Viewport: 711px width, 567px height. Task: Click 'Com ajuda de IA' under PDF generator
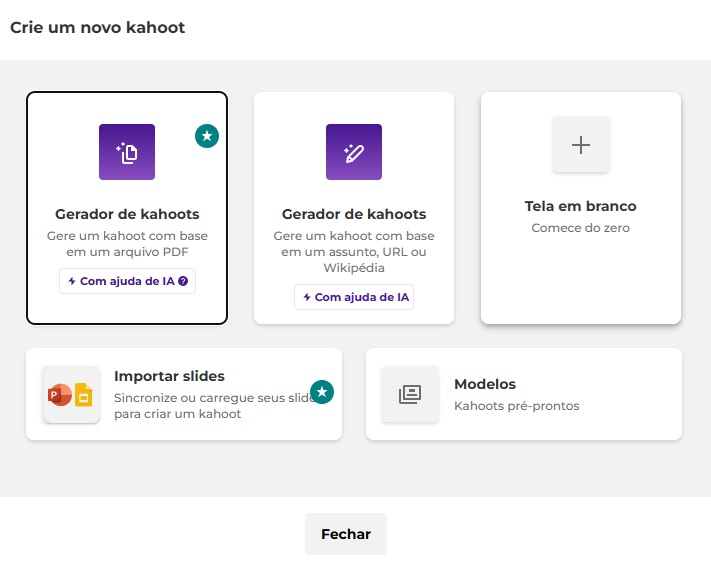click(127, 281)
